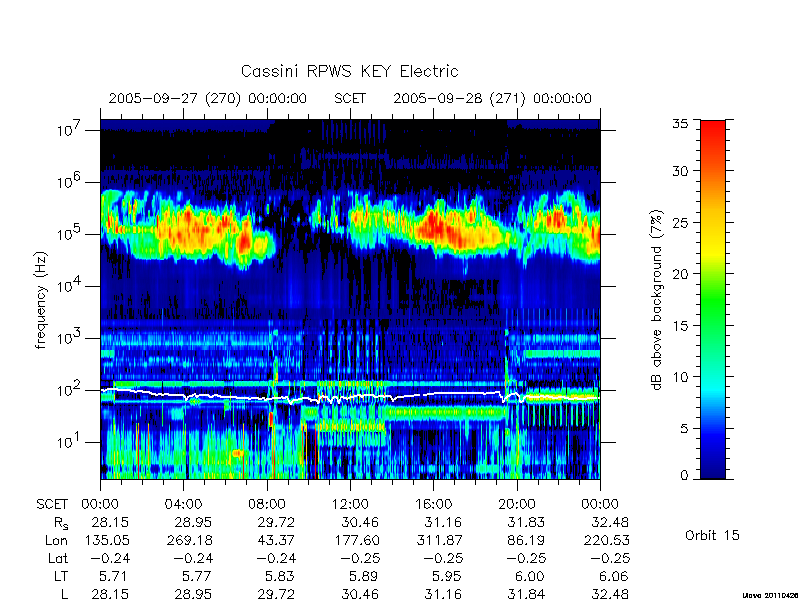Click the Rs row header label
Screen dimensions: 800x600
tap(61, 523)
